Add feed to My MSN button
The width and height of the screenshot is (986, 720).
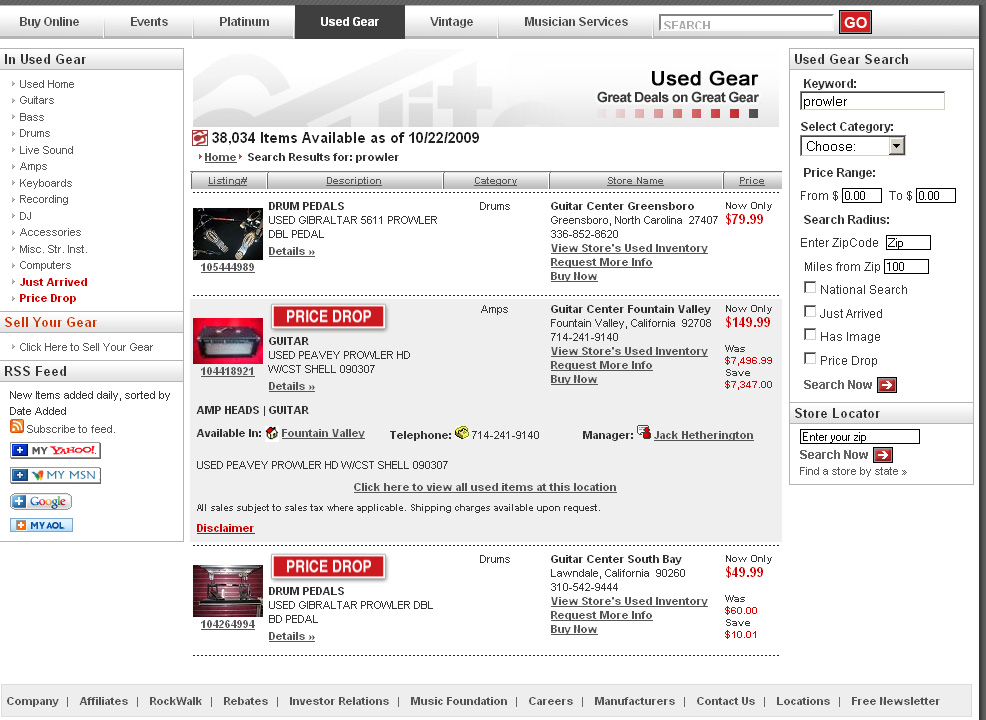point(55,475)
